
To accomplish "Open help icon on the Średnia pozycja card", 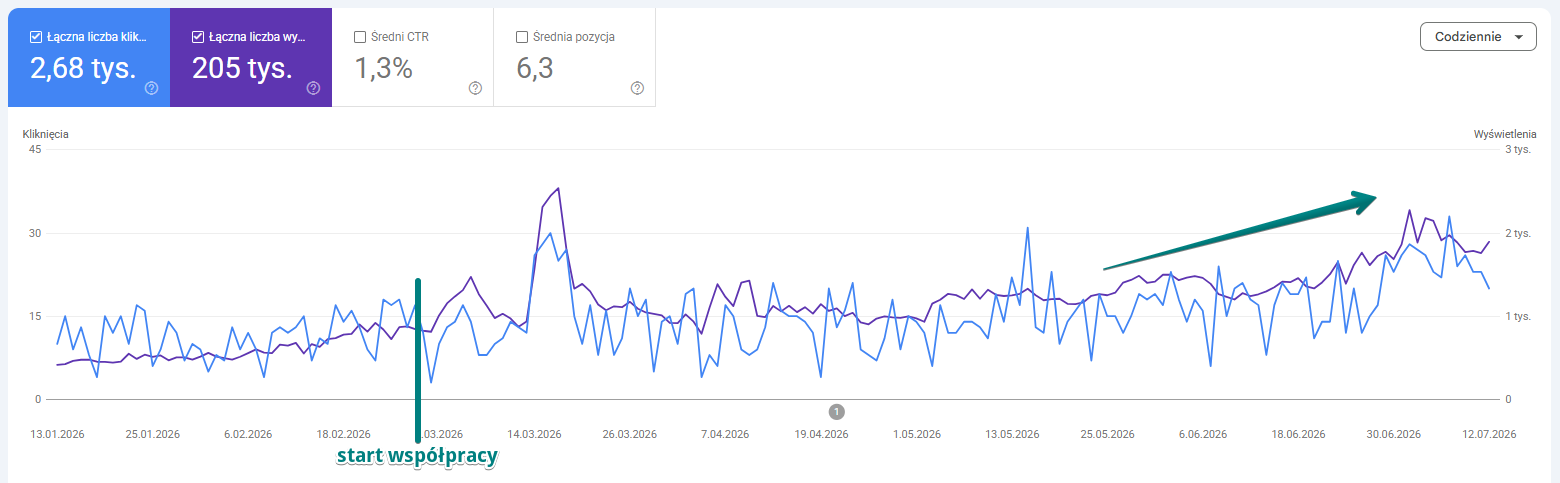I will [637, 88].
